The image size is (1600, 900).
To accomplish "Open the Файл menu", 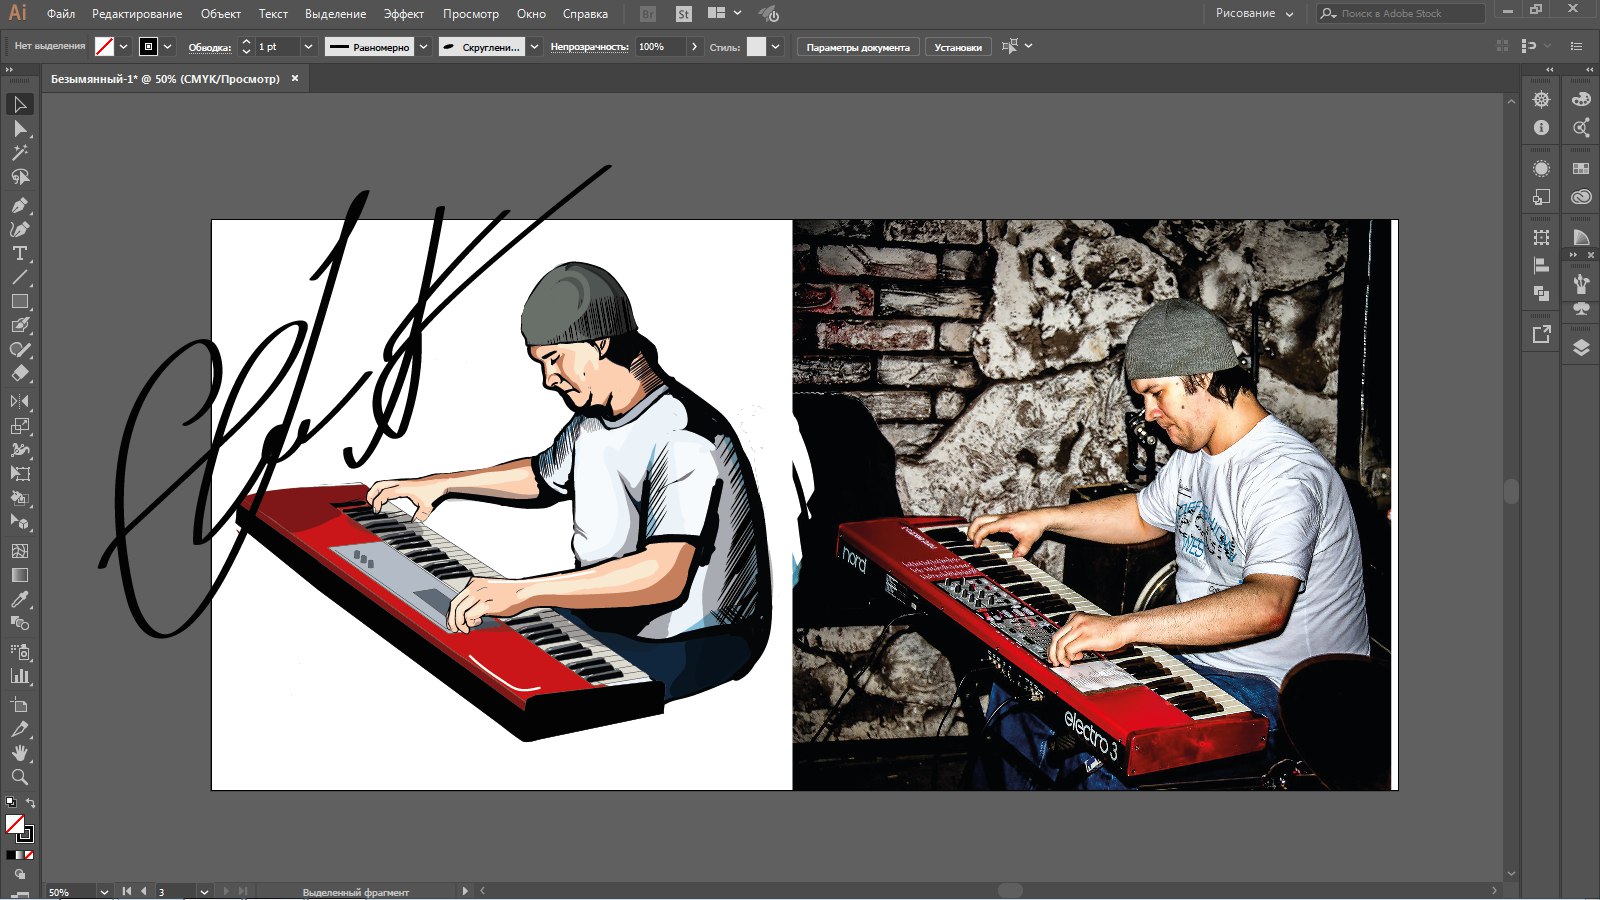I will tap(61, 14).
